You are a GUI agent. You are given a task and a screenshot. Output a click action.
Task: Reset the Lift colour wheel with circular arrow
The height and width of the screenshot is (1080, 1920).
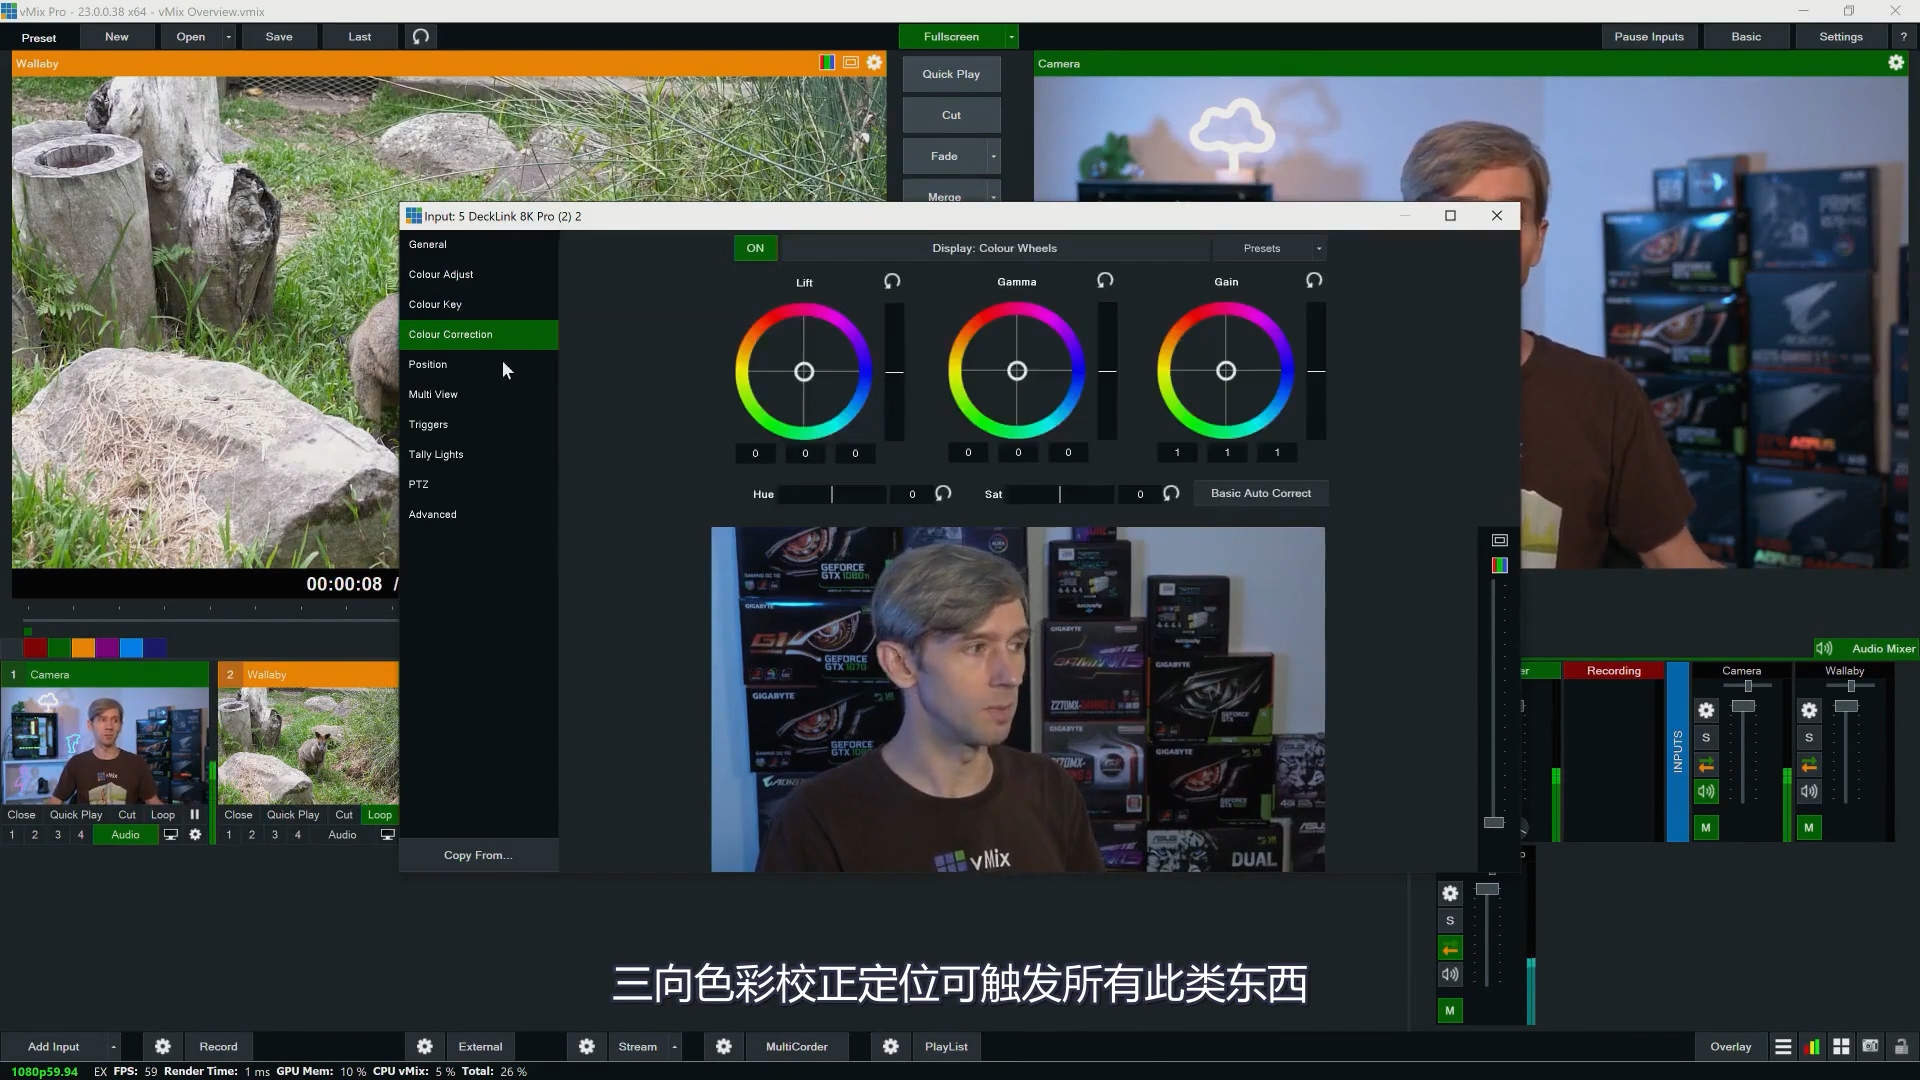891,281
